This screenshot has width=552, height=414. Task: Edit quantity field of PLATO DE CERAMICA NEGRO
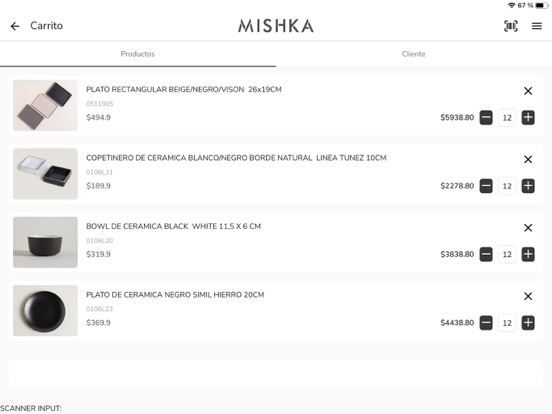point(507,322)
